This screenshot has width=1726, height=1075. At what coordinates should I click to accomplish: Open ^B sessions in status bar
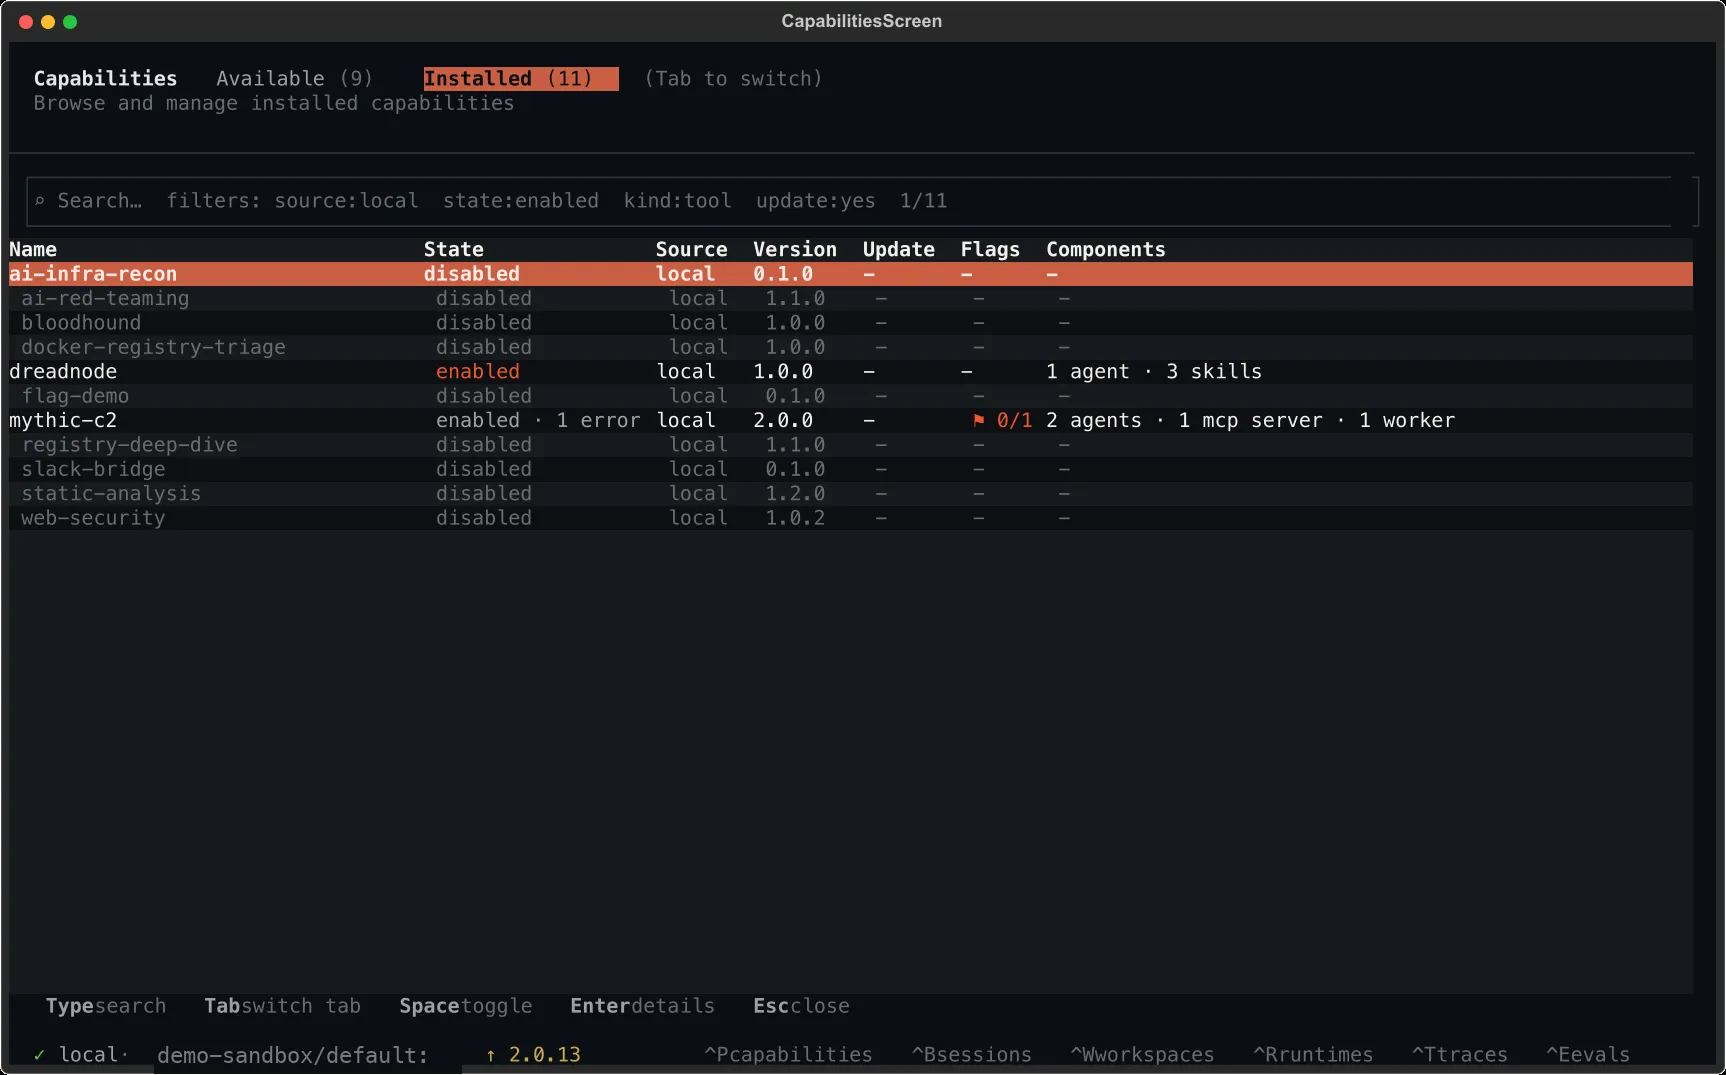(x=971, y=1055)
